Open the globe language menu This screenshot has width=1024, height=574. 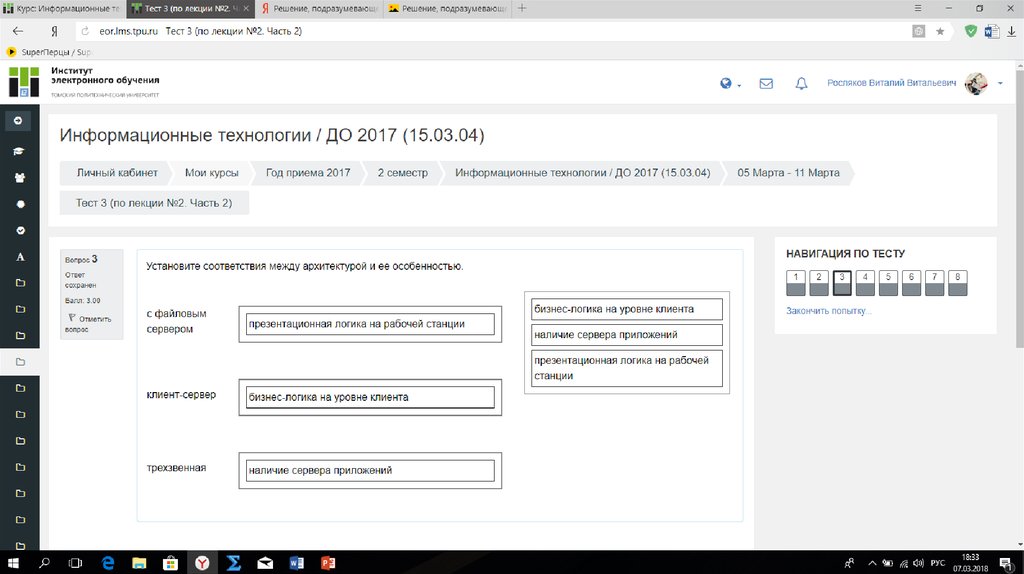(x=729, y=84)
